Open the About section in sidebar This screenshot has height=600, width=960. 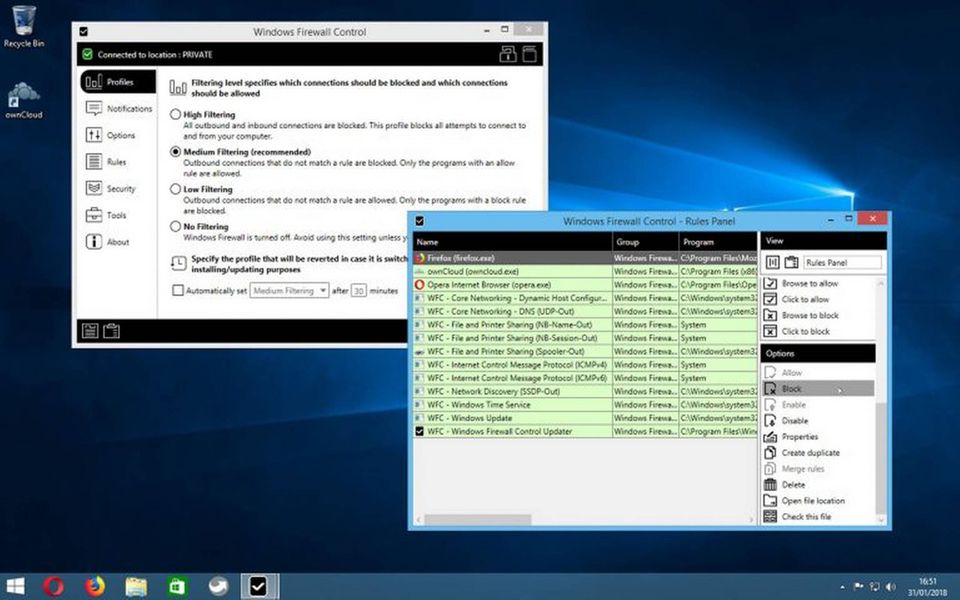[117, 242]
